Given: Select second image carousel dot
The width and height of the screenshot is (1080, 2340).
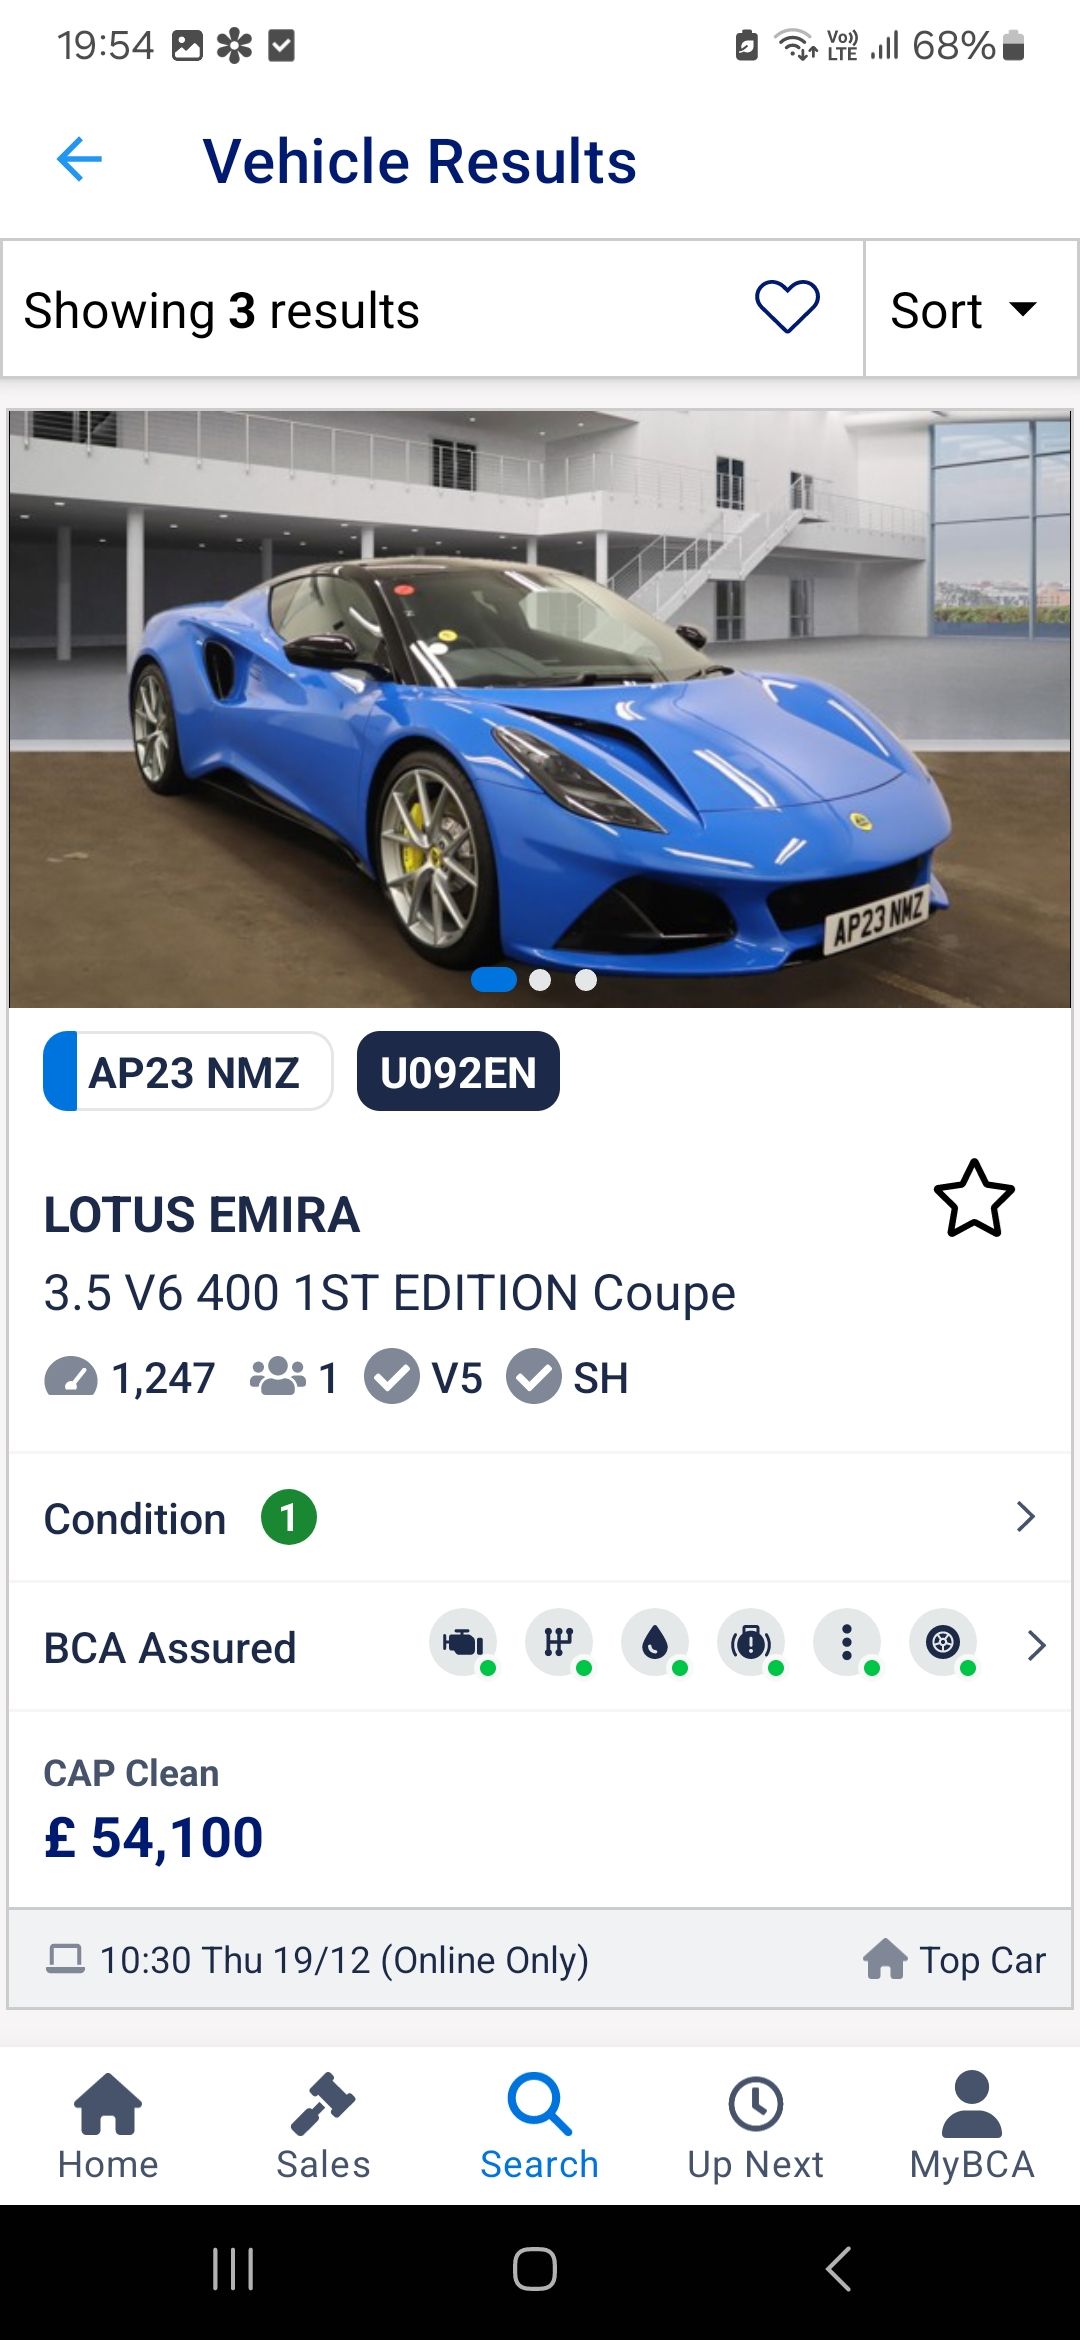Looking at the screenshot, I should click(x=540, y=980).
